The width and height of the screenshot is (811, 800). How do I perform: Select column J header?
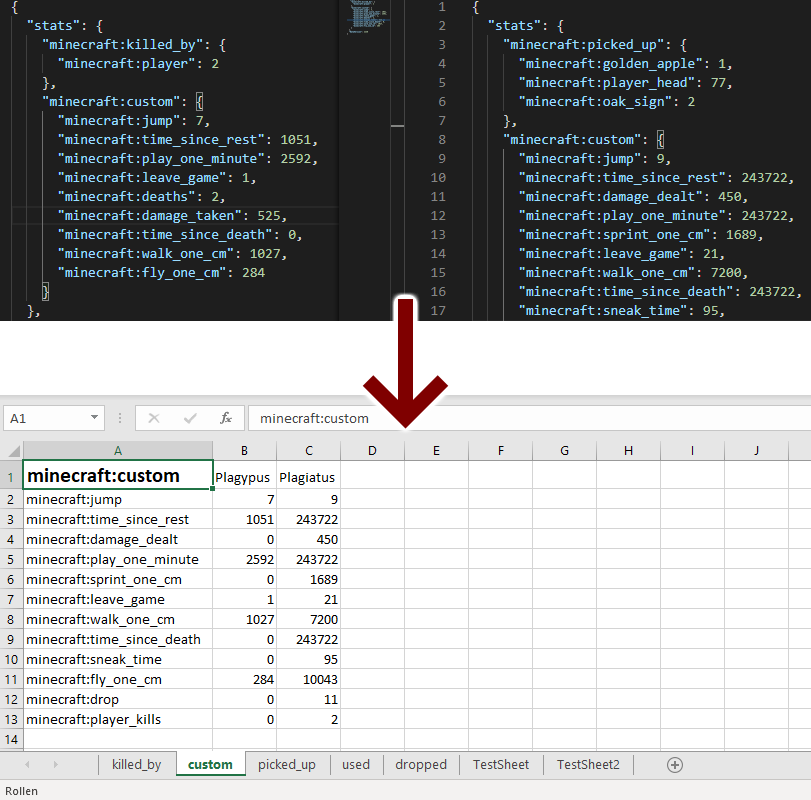coord(756,450)
